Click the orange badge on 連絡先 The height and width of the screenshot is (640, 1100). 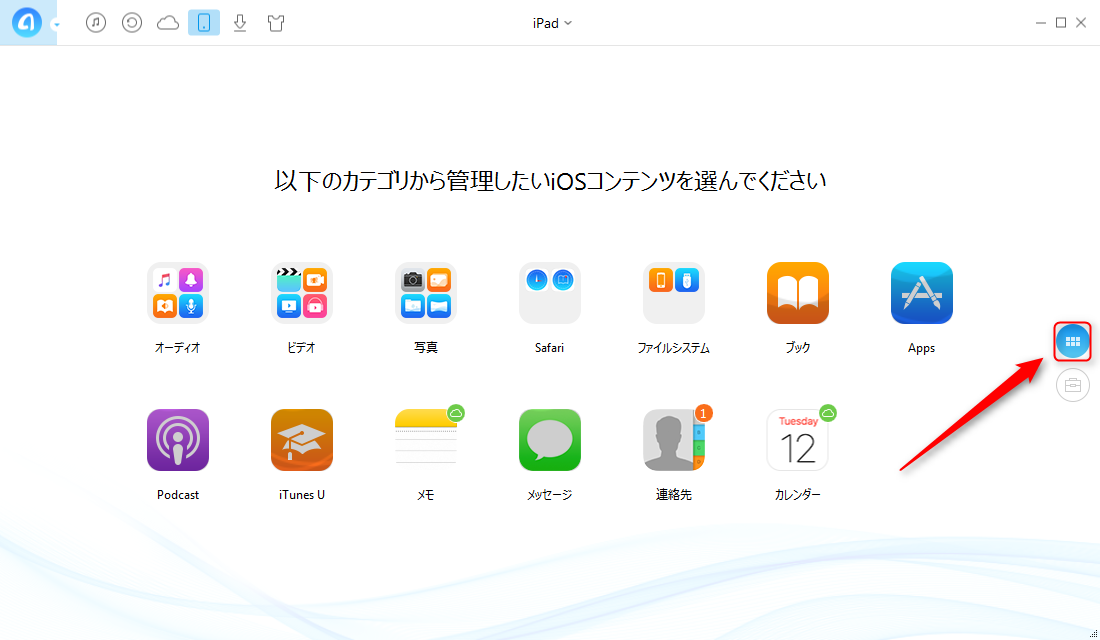704,413
